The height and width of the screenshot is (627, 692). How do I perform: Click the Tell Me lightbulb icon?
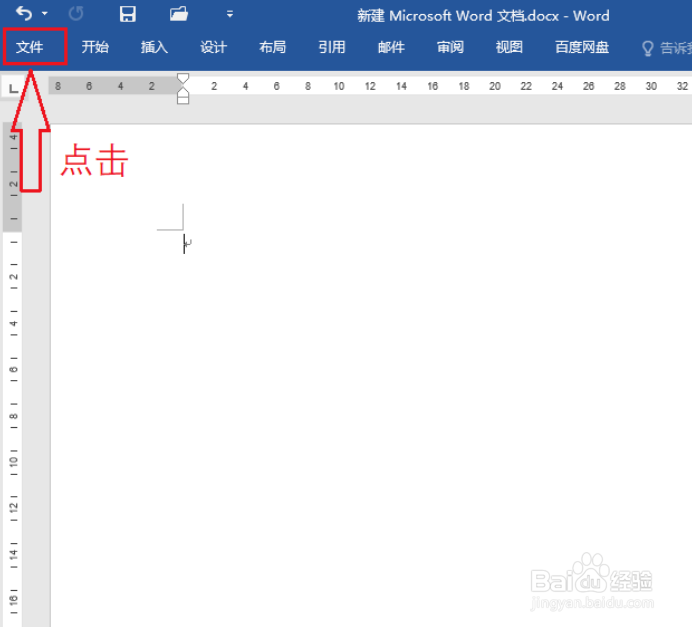coord(647,48)
